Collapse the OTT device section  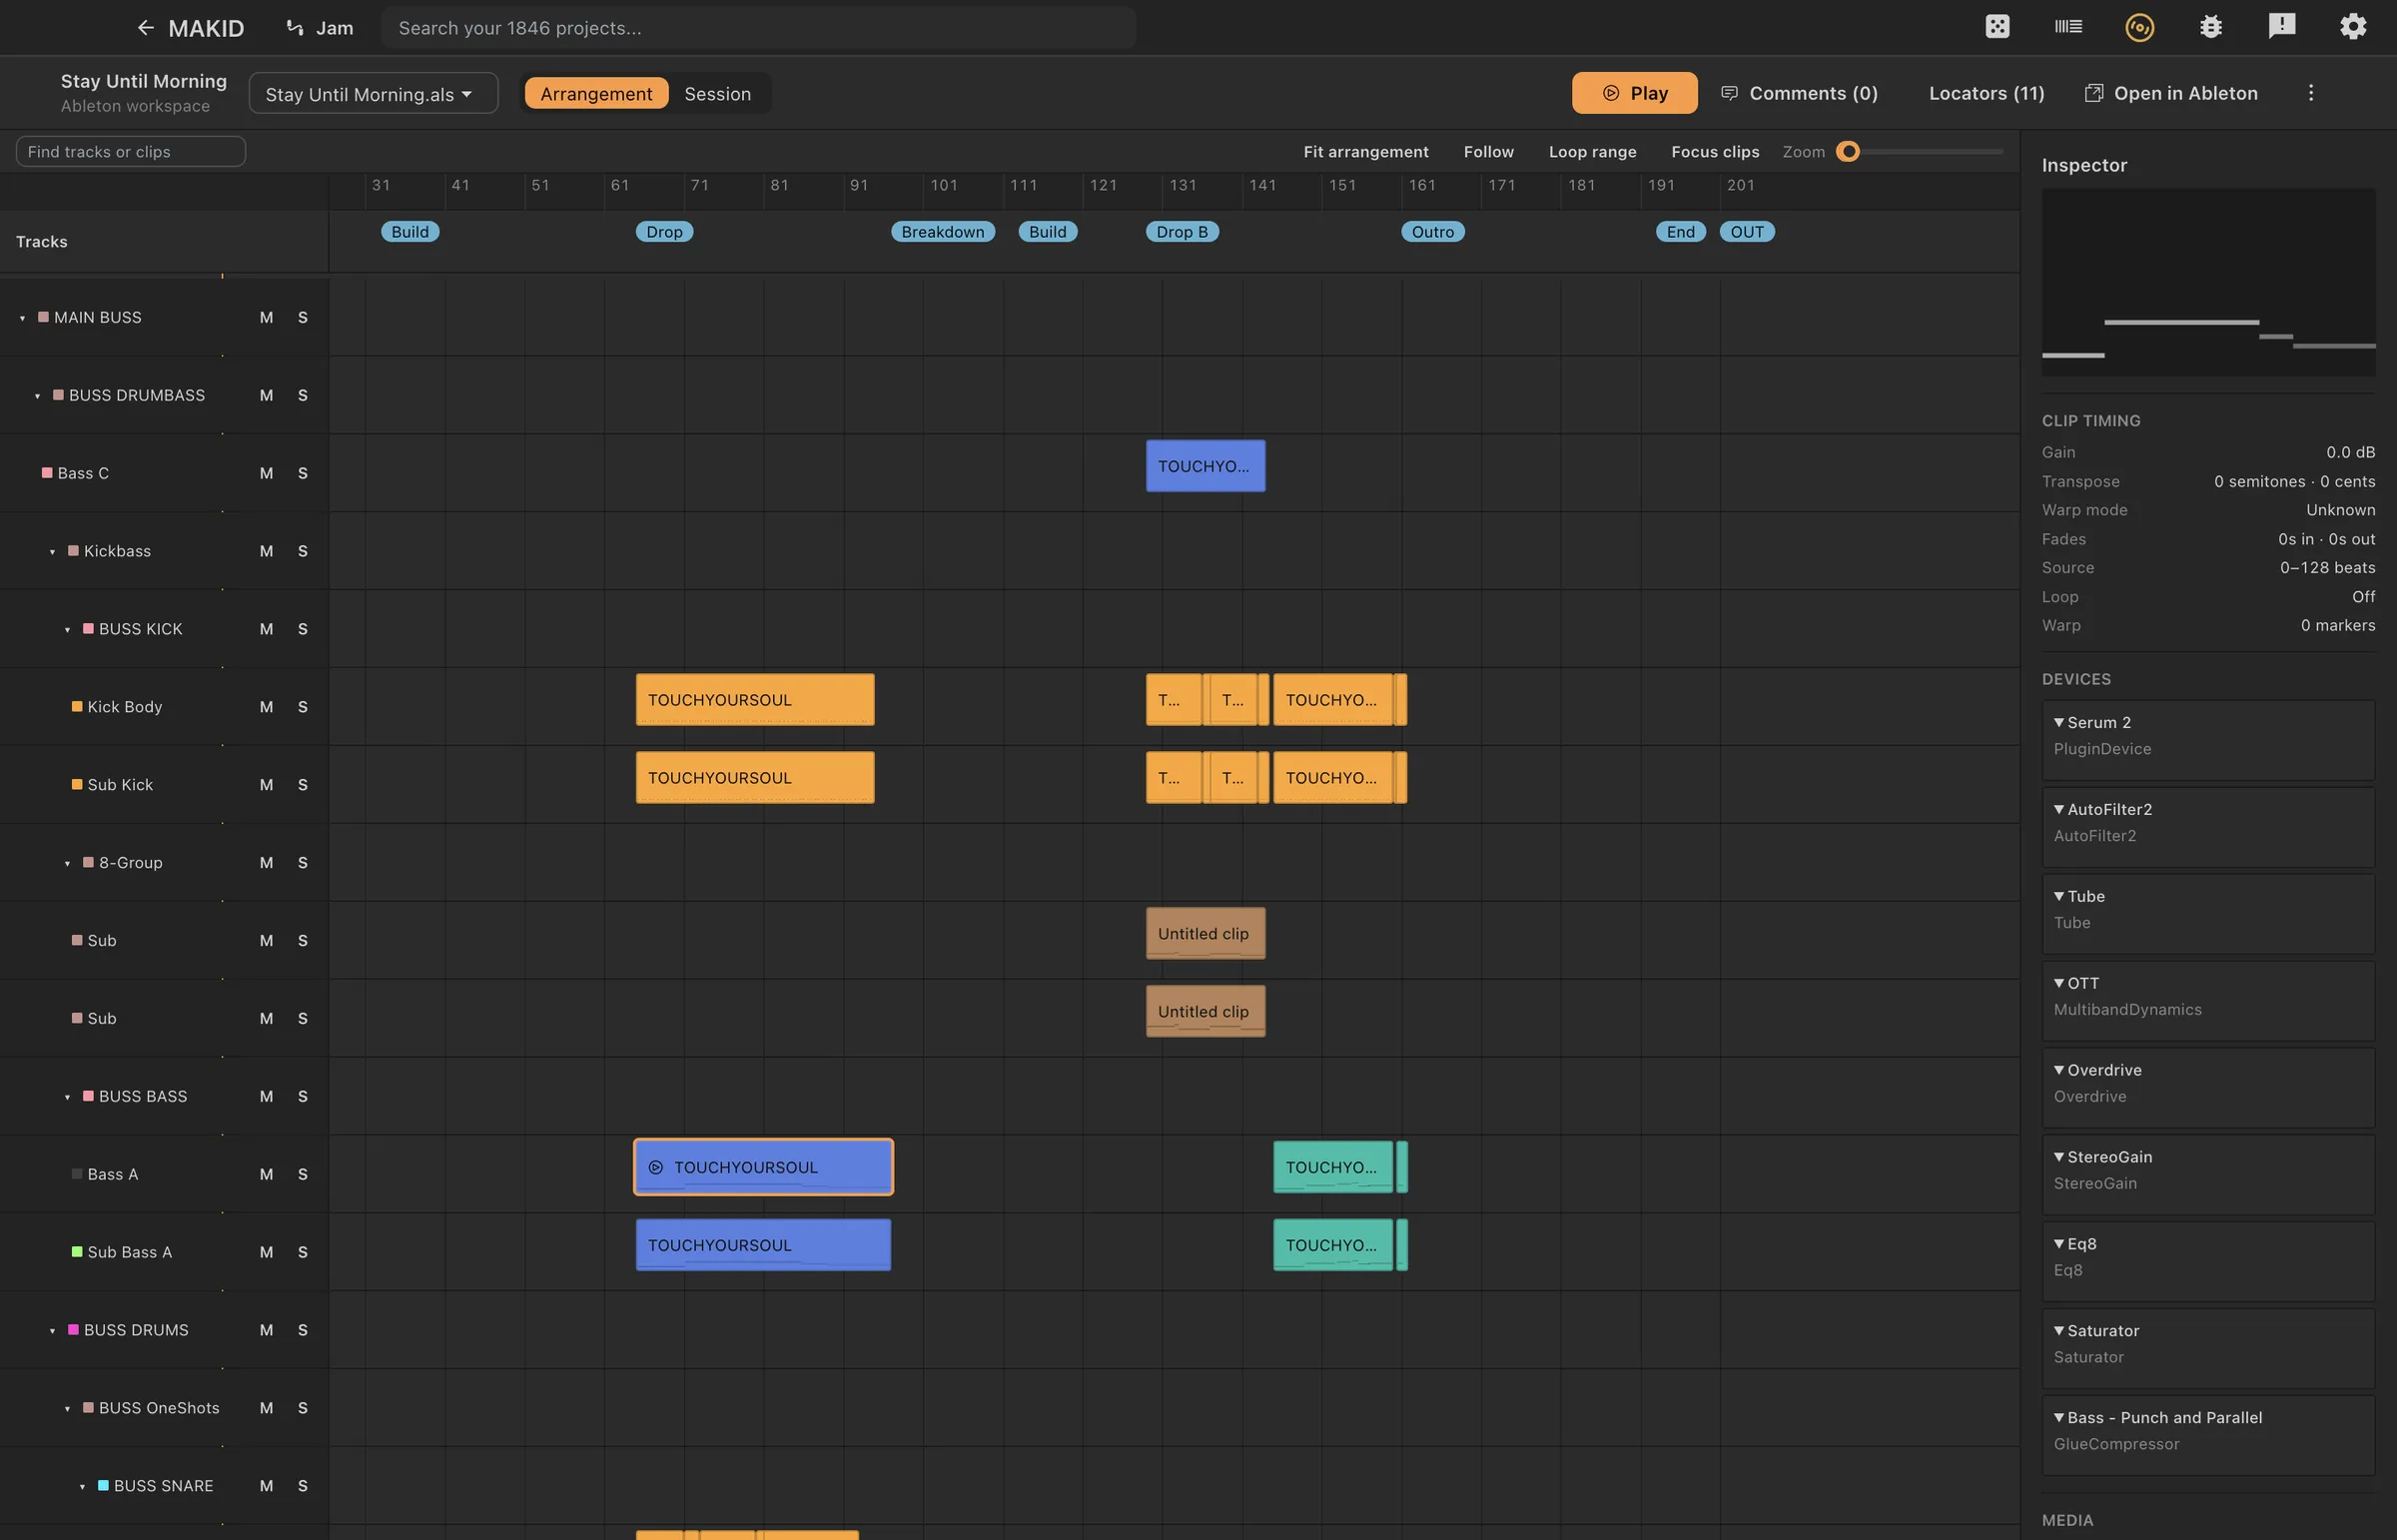click(2059, 983)
